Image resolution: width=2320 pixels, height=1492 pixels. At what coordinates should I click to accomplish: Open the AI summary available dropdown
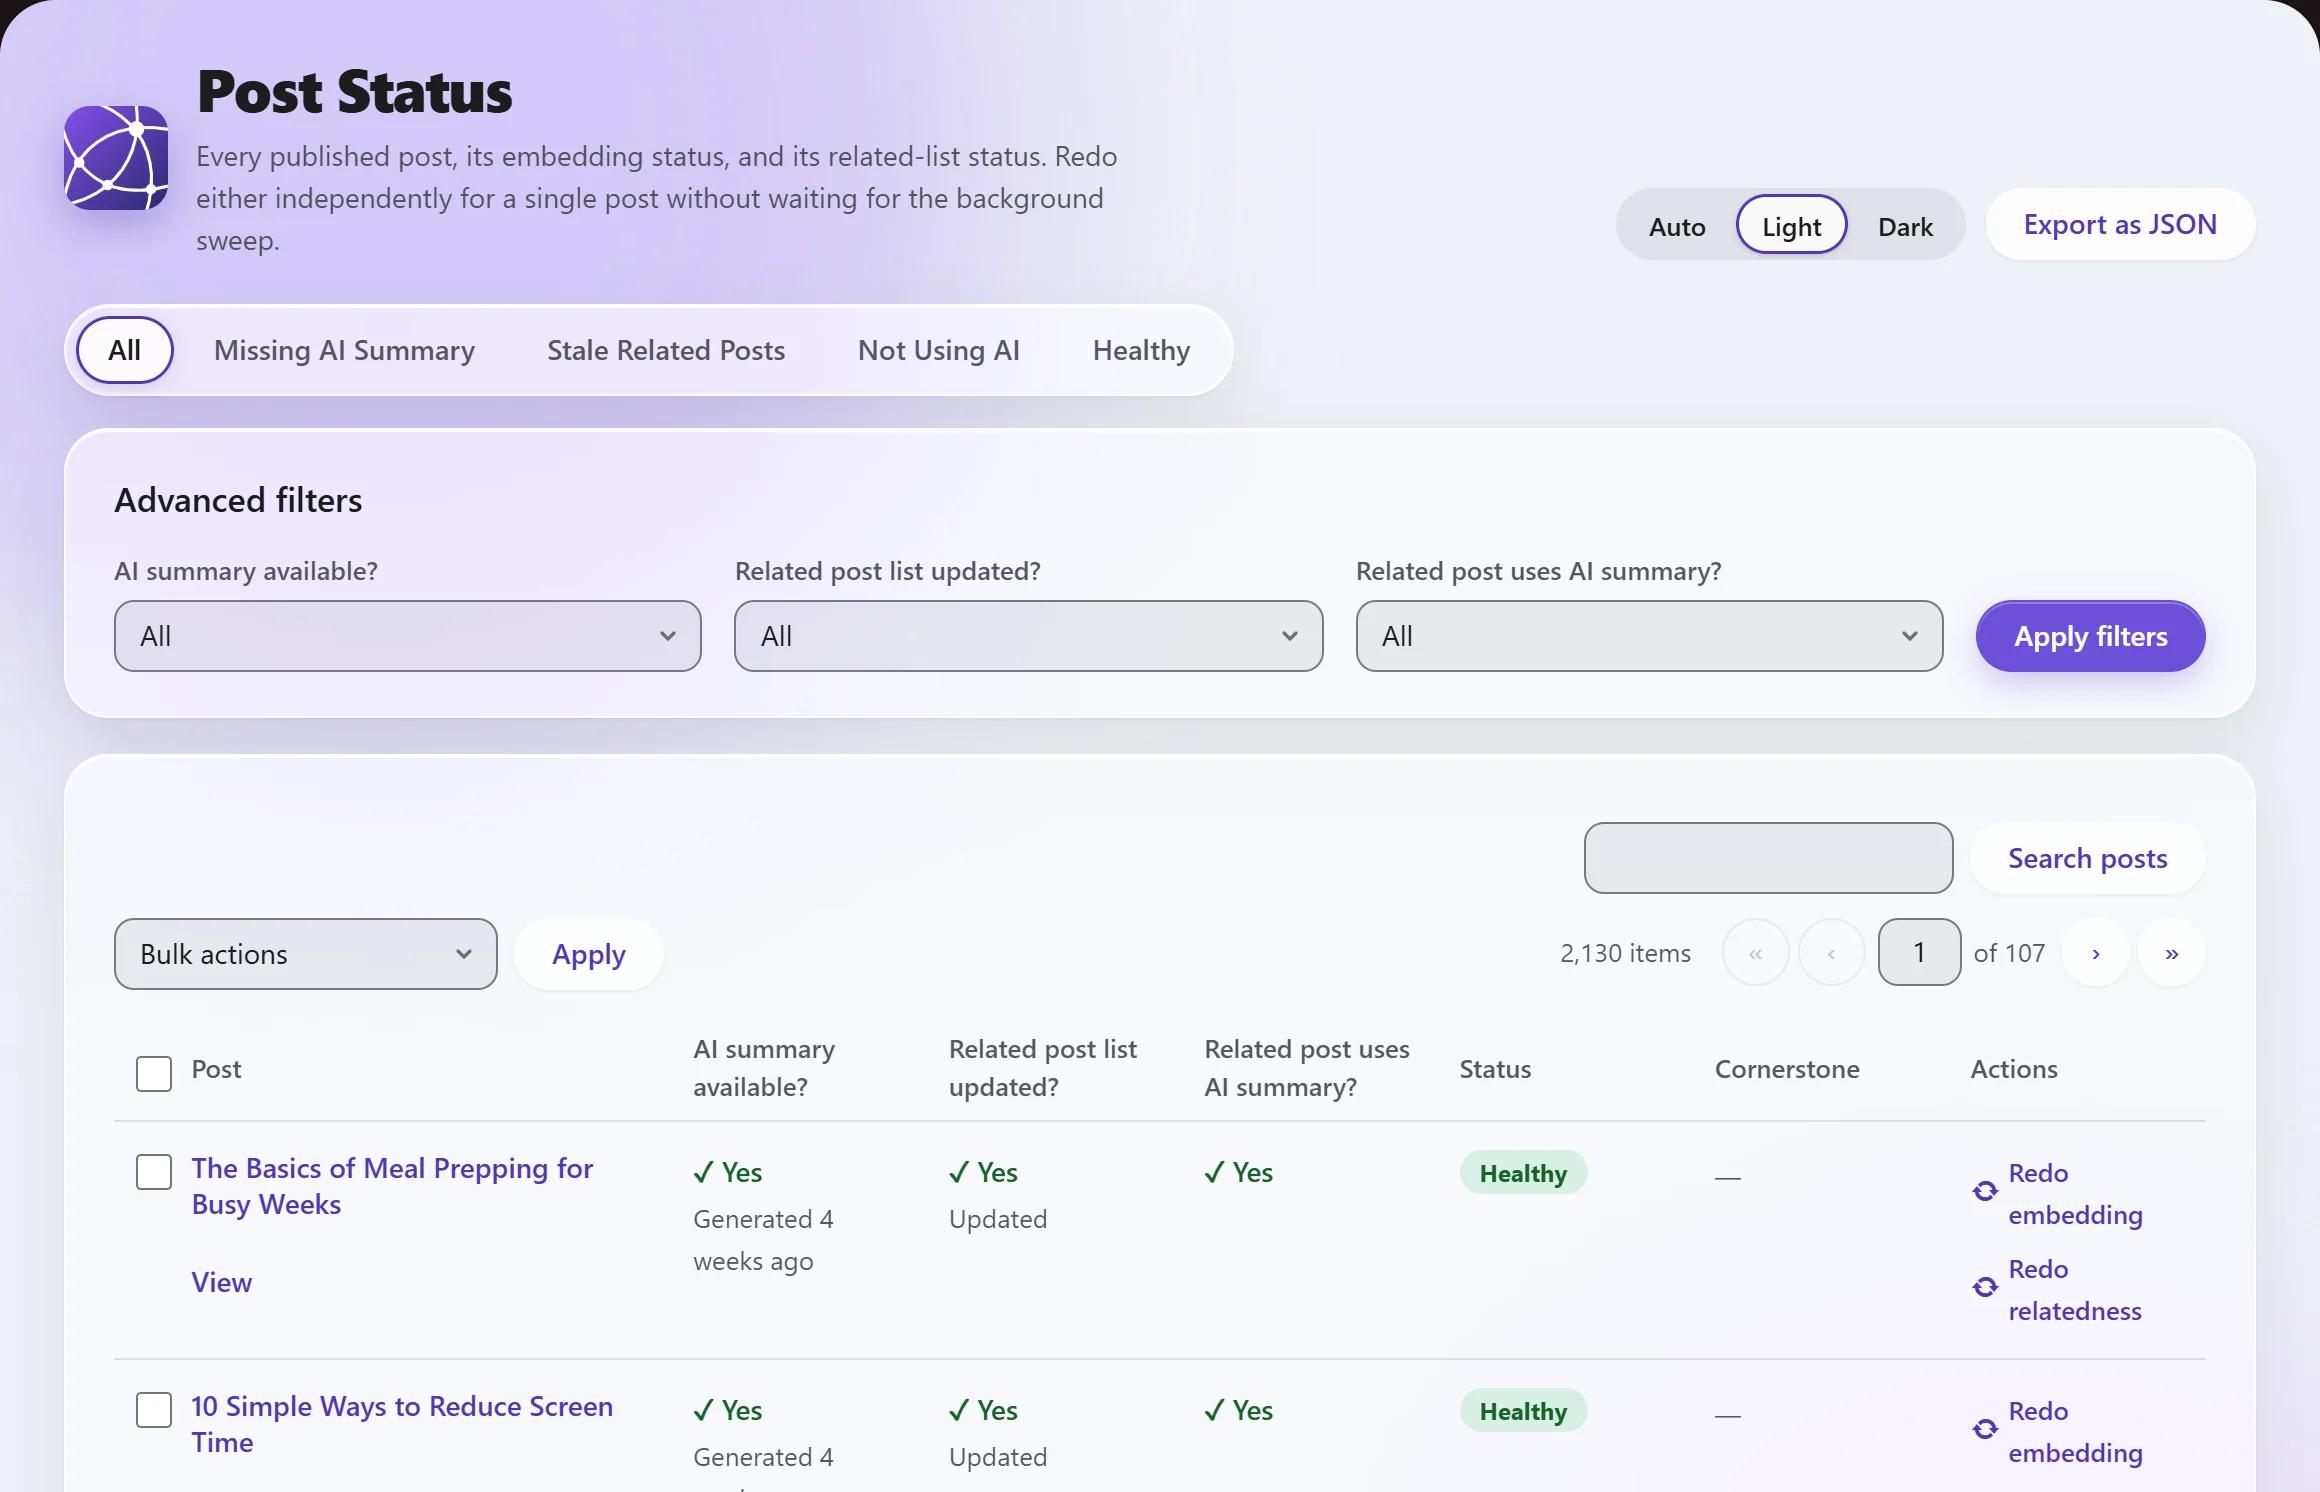coord(408,636)
